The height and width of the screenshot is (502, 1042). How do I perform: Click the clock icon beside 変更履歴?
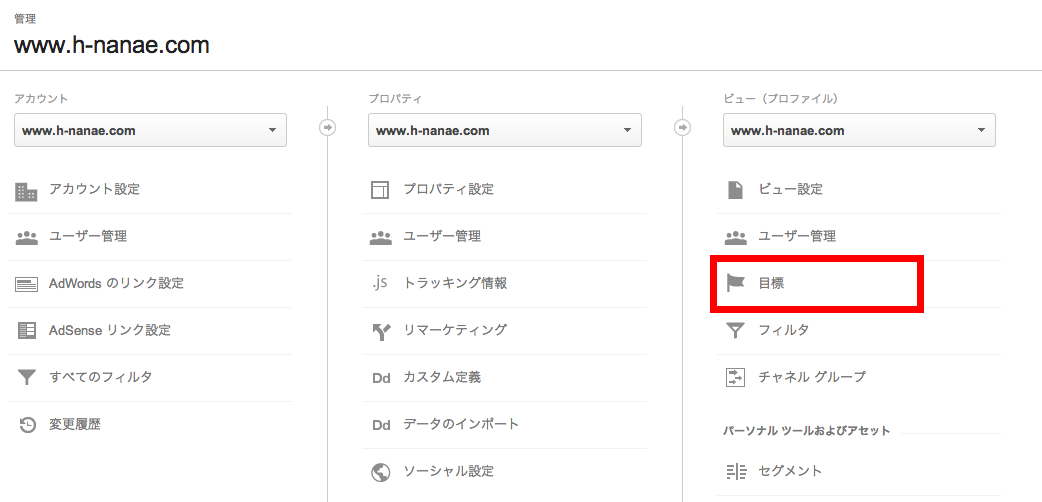27,425
